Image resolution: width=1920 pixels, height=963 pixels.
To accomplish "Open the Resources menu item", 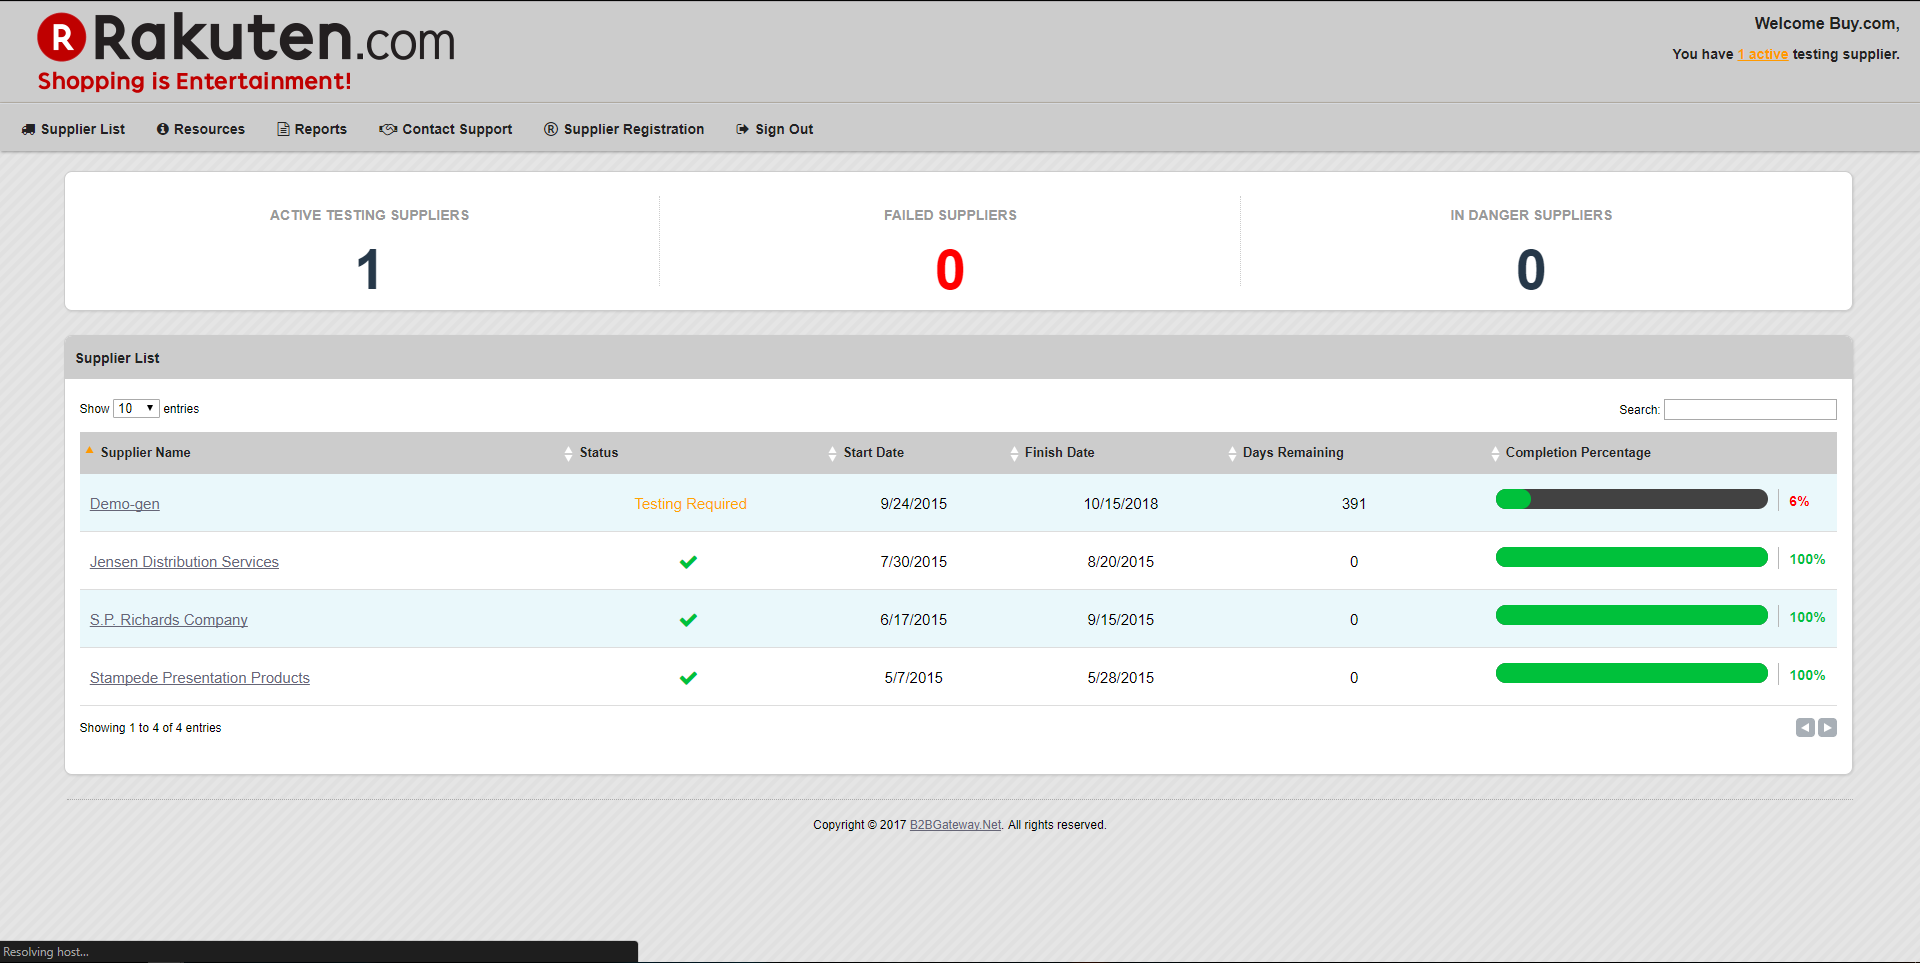I will coord(201,129).
